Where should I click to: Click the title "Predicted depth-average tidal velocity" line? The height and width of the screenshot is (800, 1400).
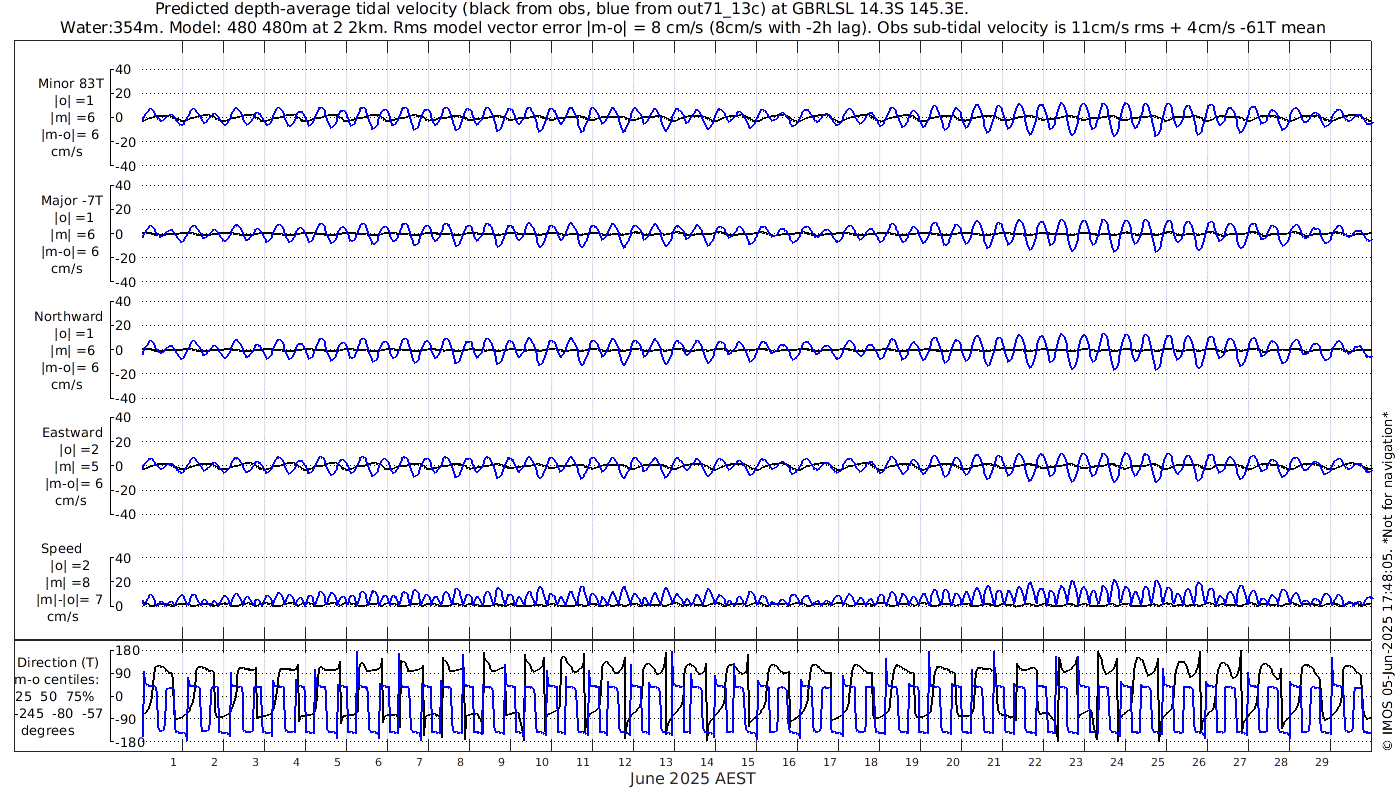click(562, 9)
